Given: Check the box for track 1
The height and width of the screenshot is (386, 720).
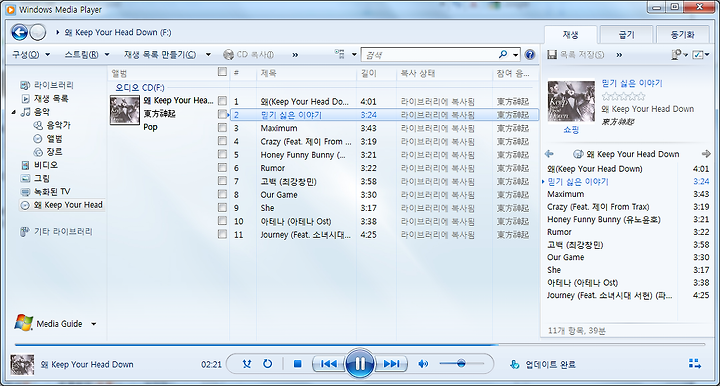Looking at the screenshot, I should 222,101.
